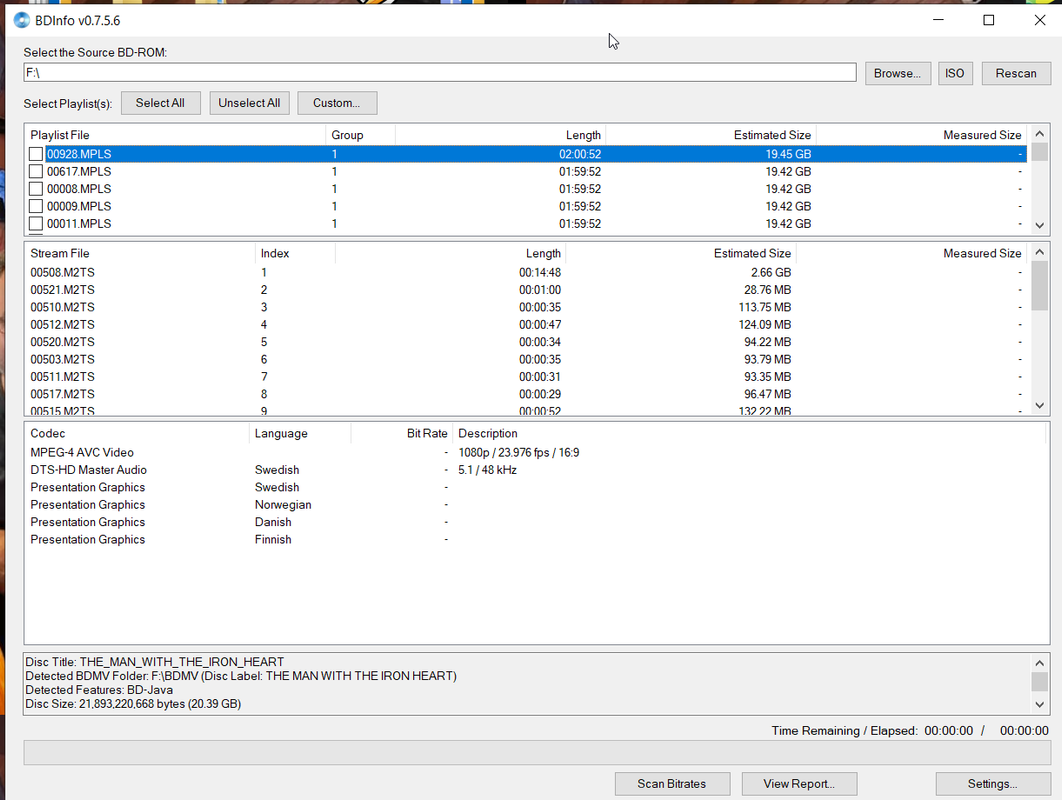The image size is (1062, 800).
Task: Unselect All playlists
Action: coord(249,103)
